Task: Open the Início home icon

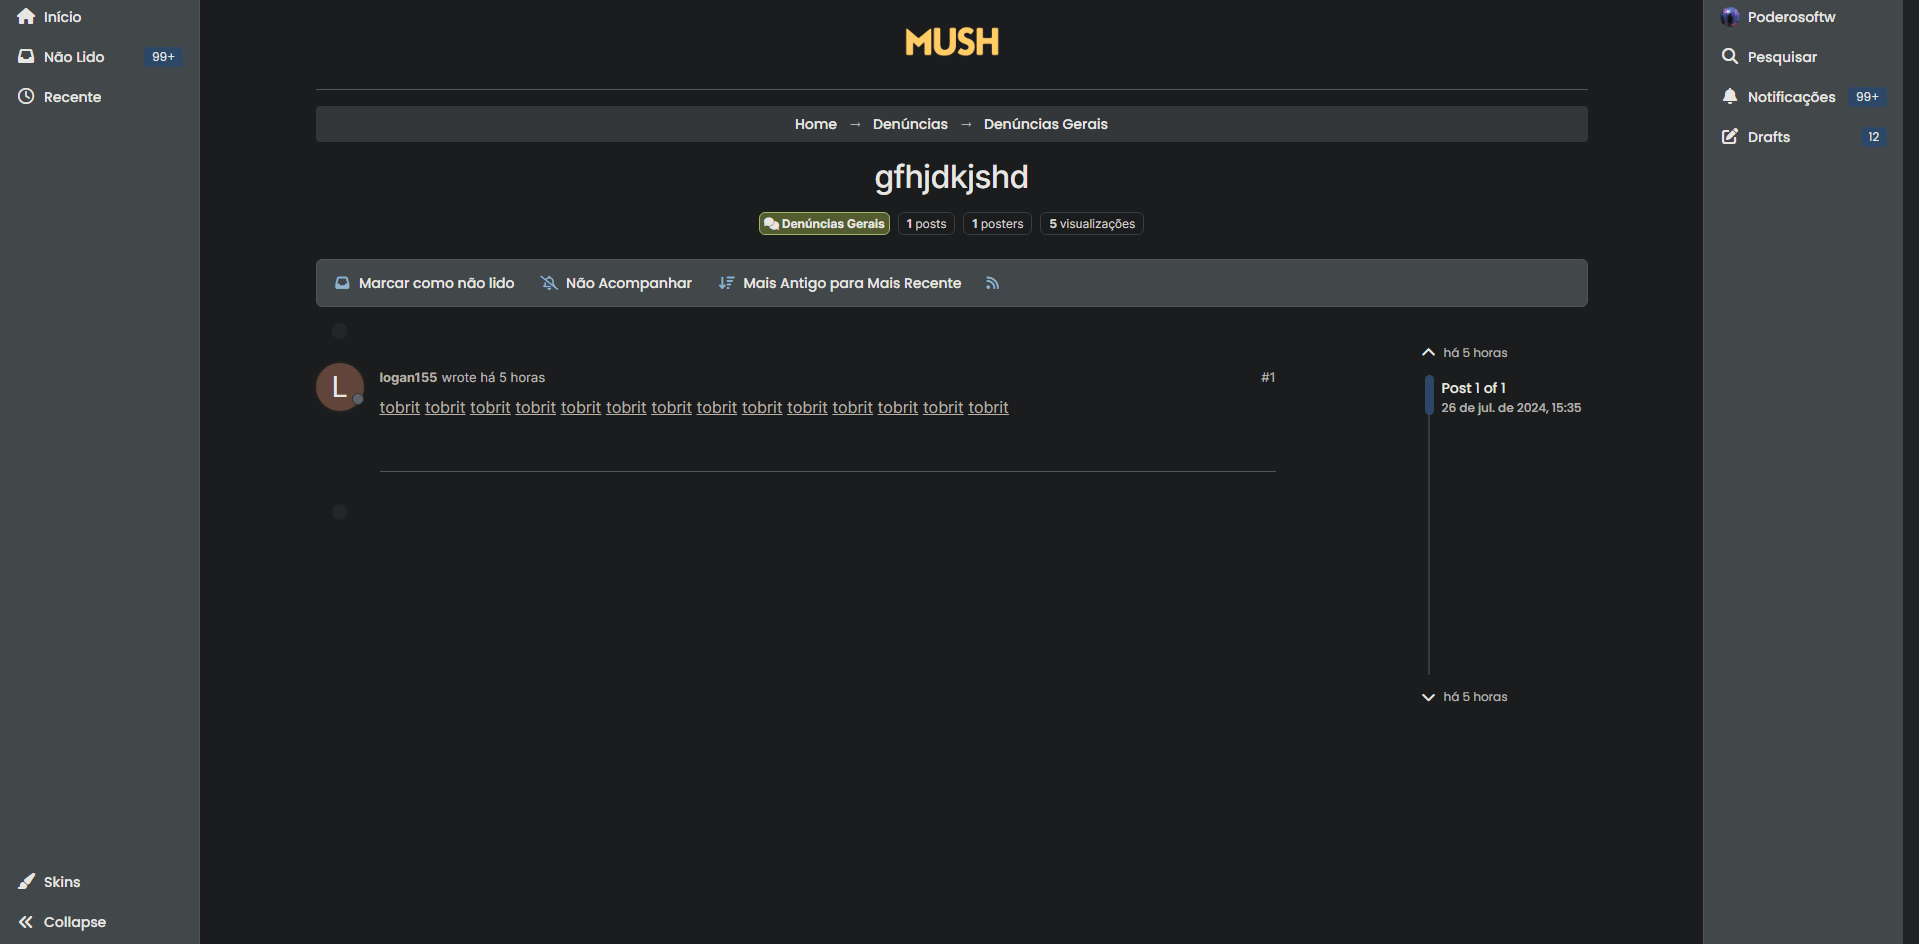Action: point(26,17)
